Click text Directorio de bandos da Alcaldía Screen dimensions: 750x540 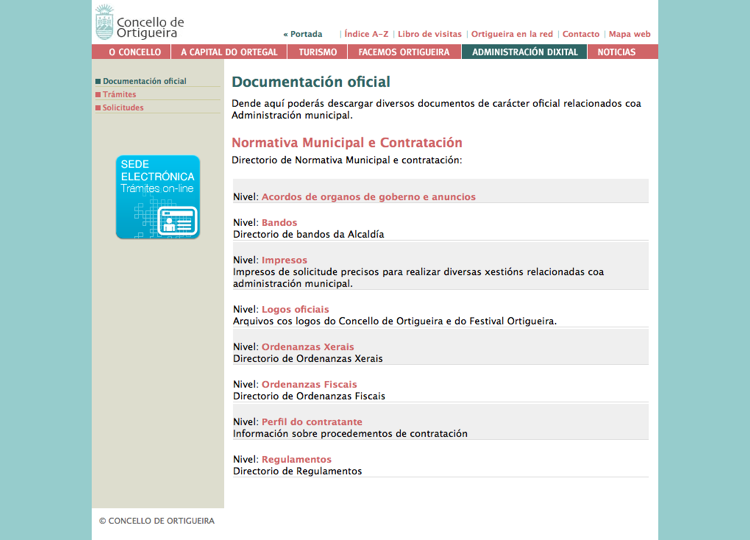pos(309,234)
